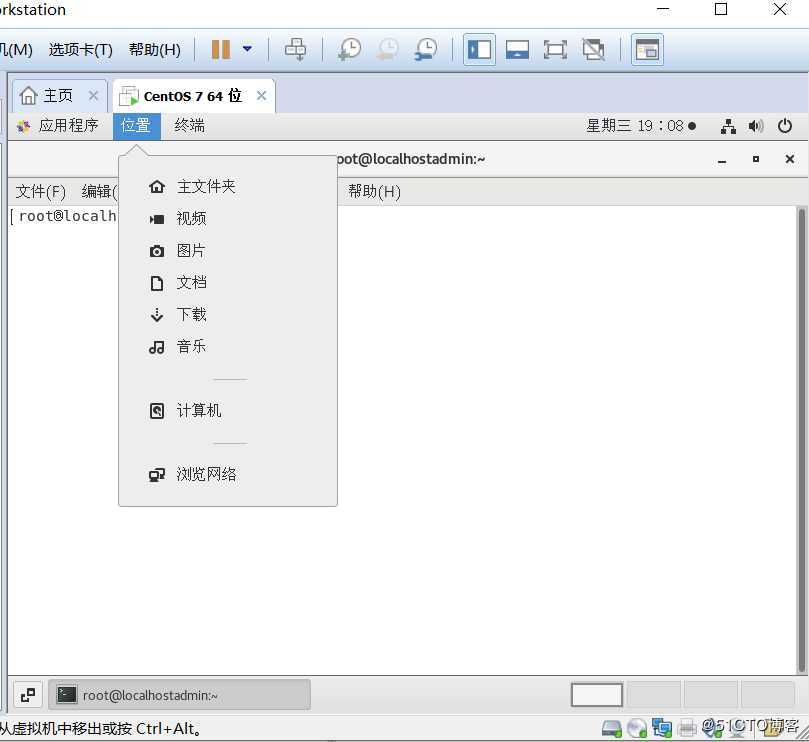809x742 pixels.
Task: Pause the virtual machine
Action: [x=221, y=50]
